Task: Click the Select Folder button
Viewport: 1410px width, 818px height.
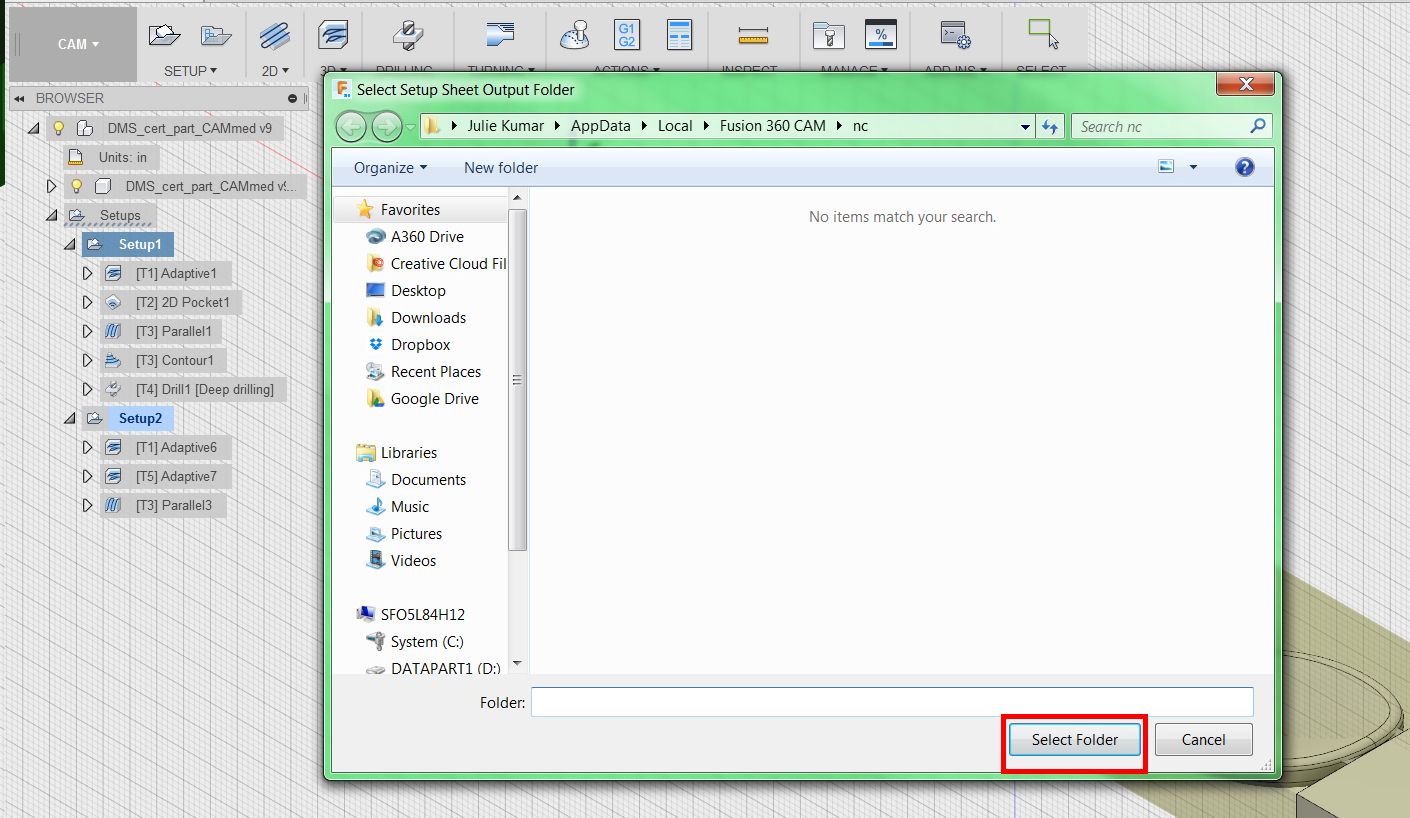Action: (x=1075, y=740)
